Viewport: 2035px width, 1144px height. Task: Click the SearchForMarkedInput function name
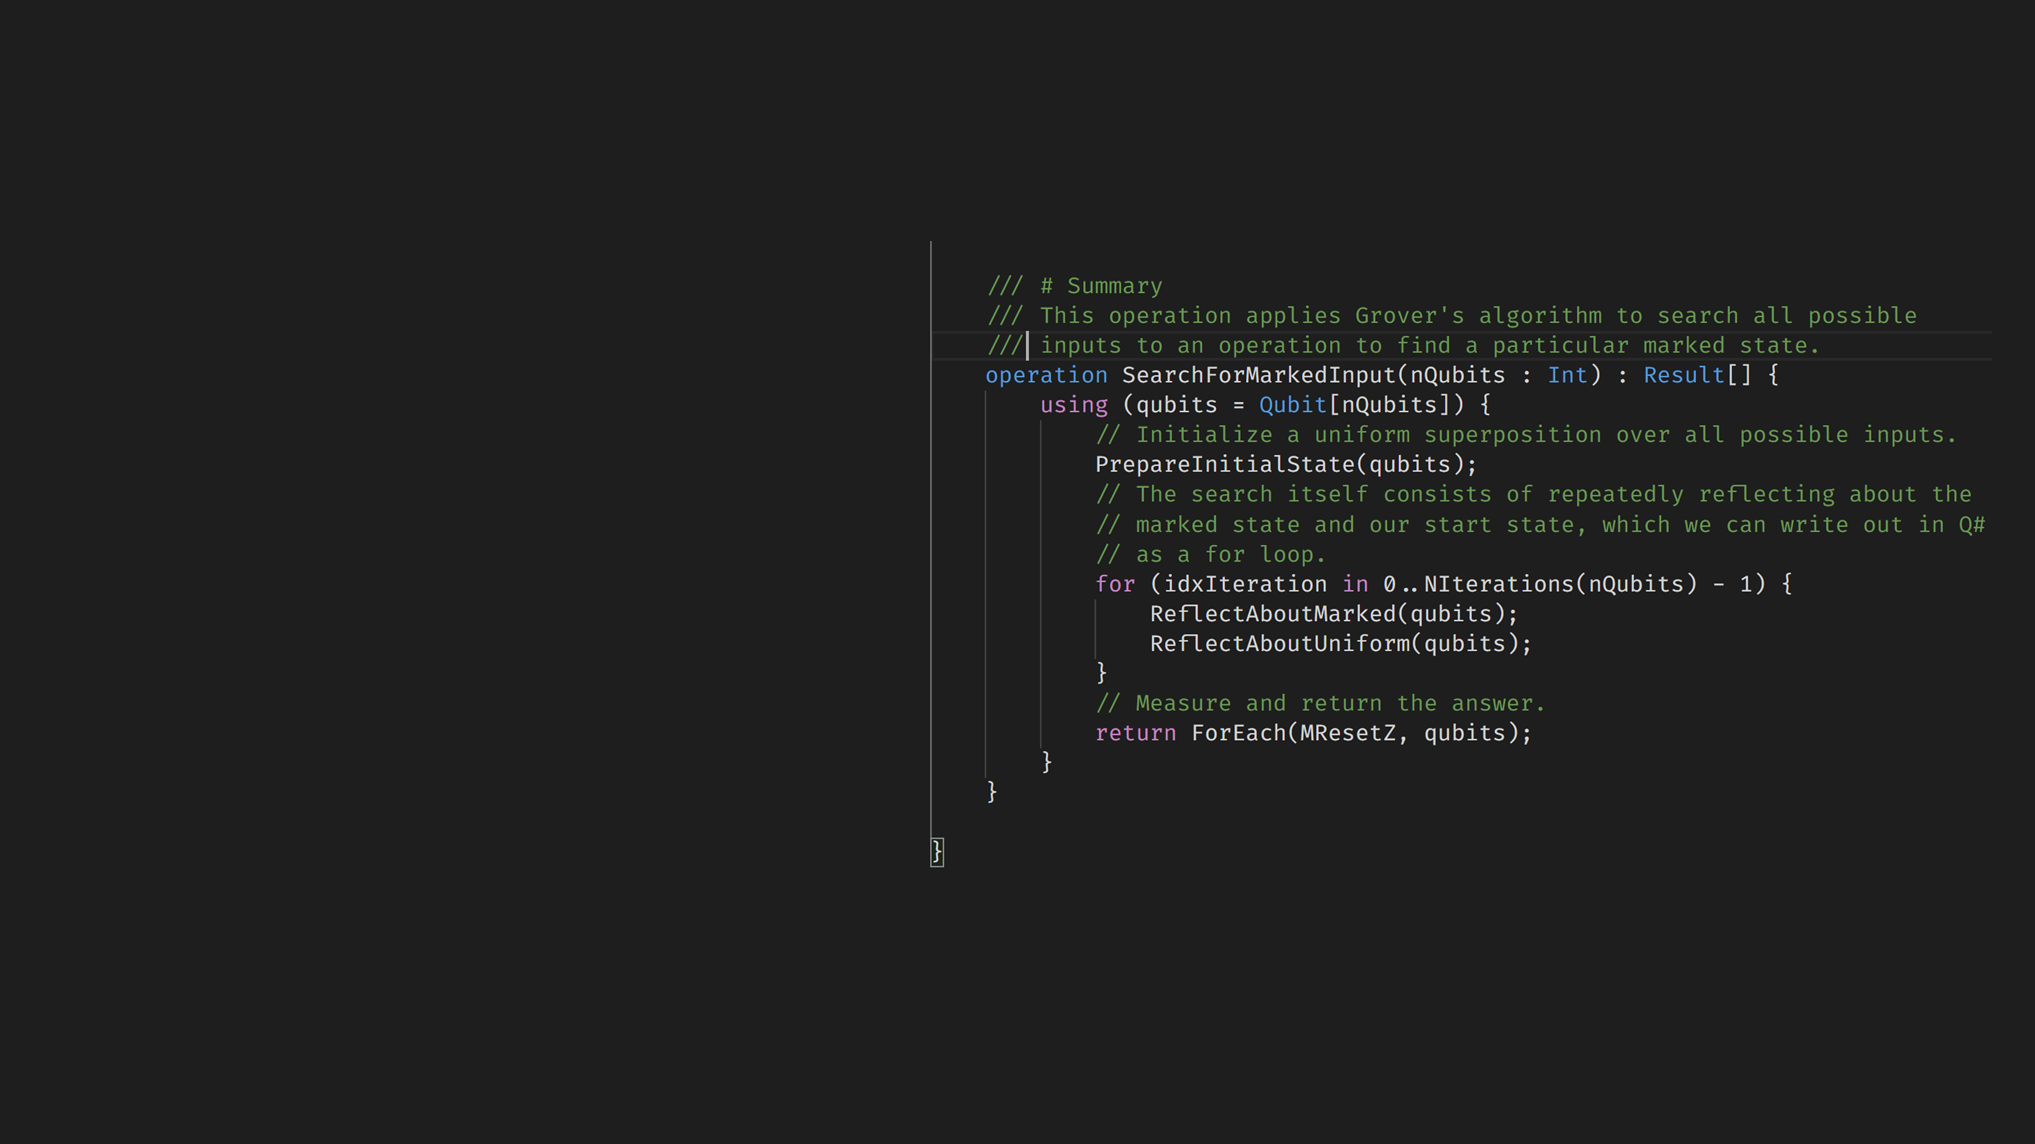pyautogui.click(x=1258, y=375)
